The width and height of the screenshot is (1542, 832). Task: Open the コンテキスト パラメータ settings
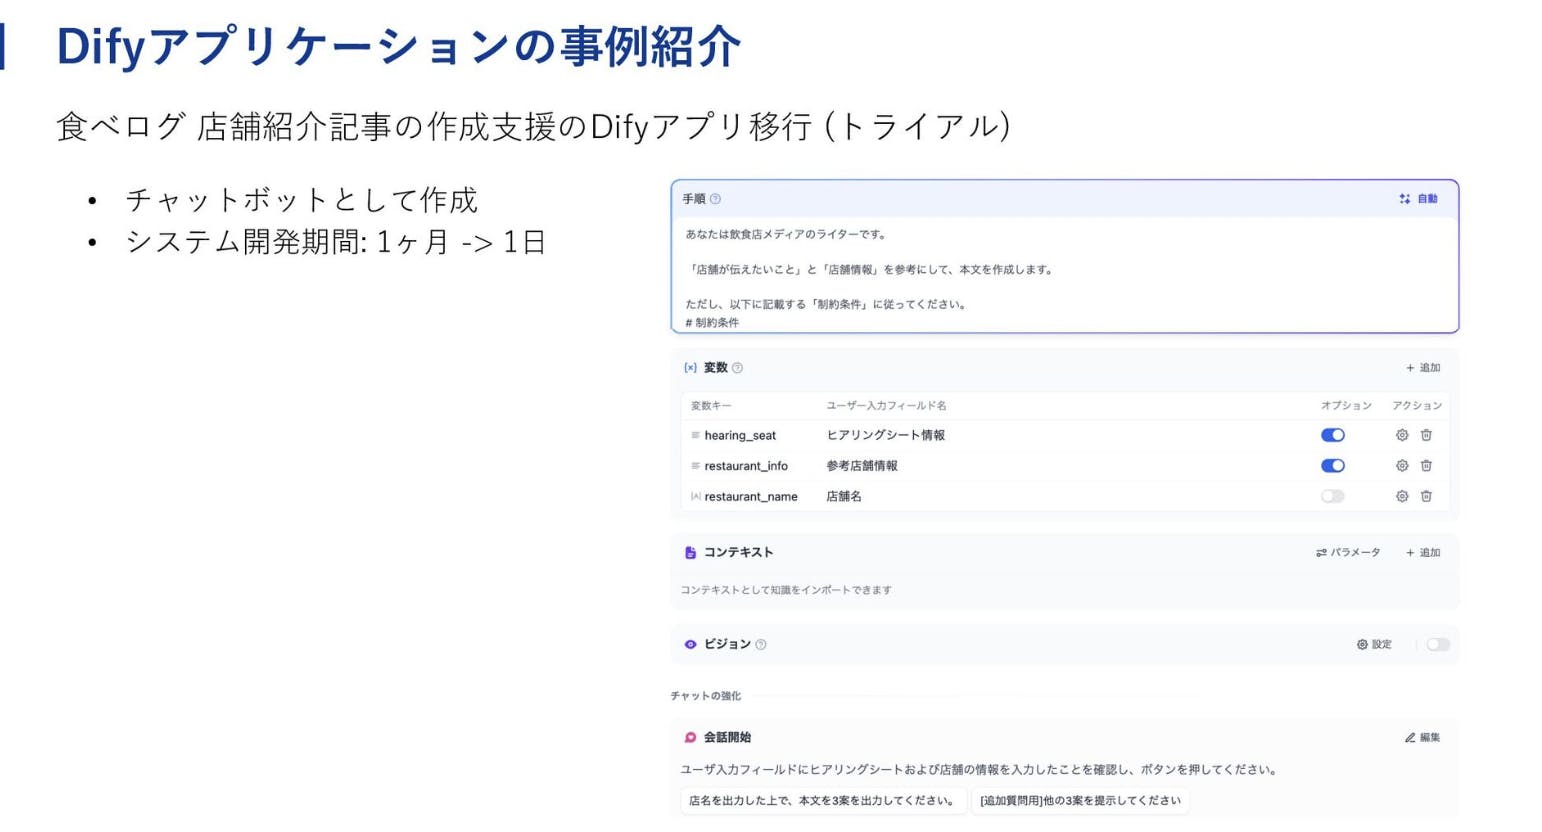pos(1348,553)
